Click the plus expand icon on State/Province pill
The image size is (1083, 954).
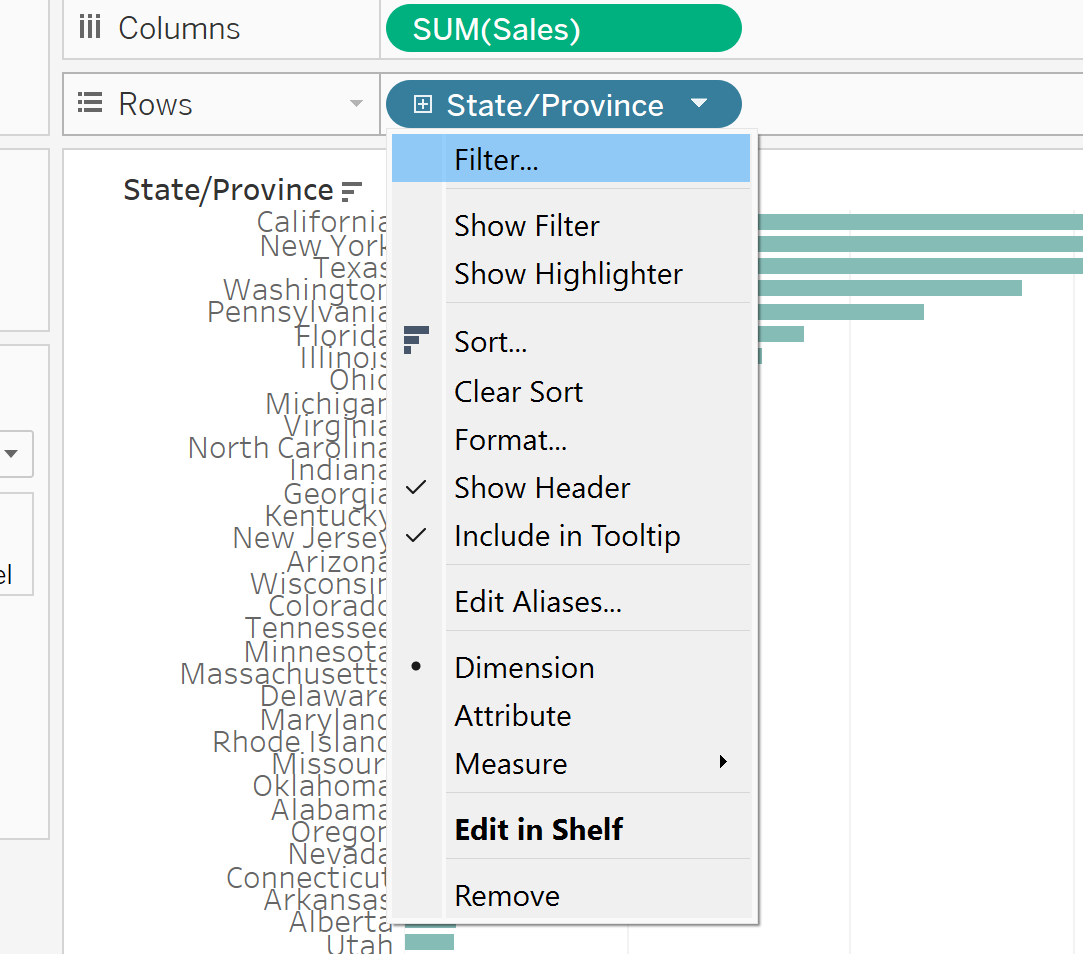click(x=423, y=105)
